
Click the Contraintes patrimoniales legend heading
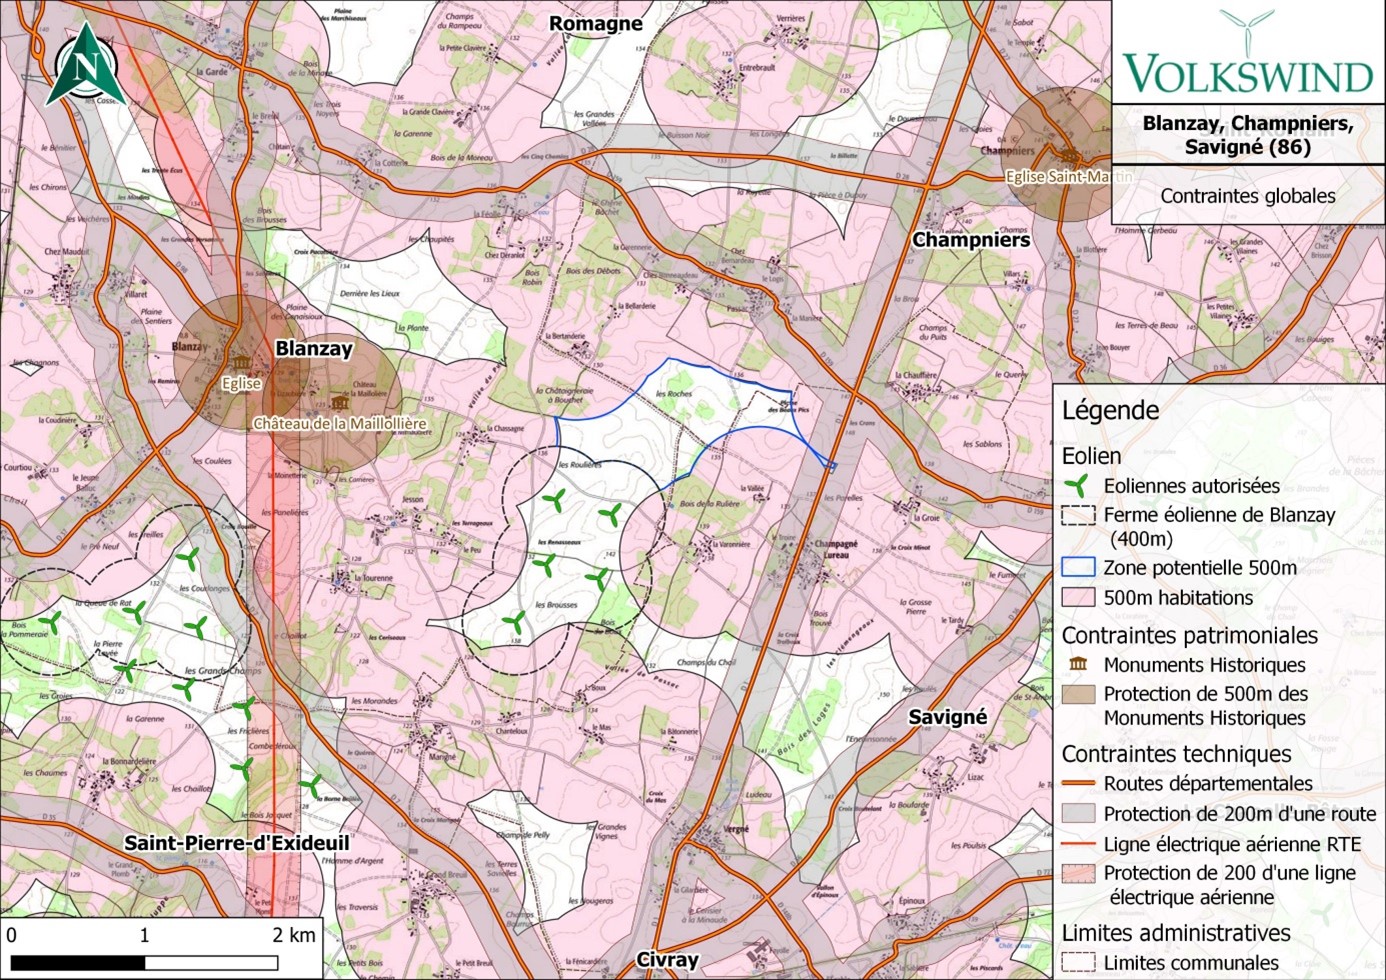pos(1190,636)
